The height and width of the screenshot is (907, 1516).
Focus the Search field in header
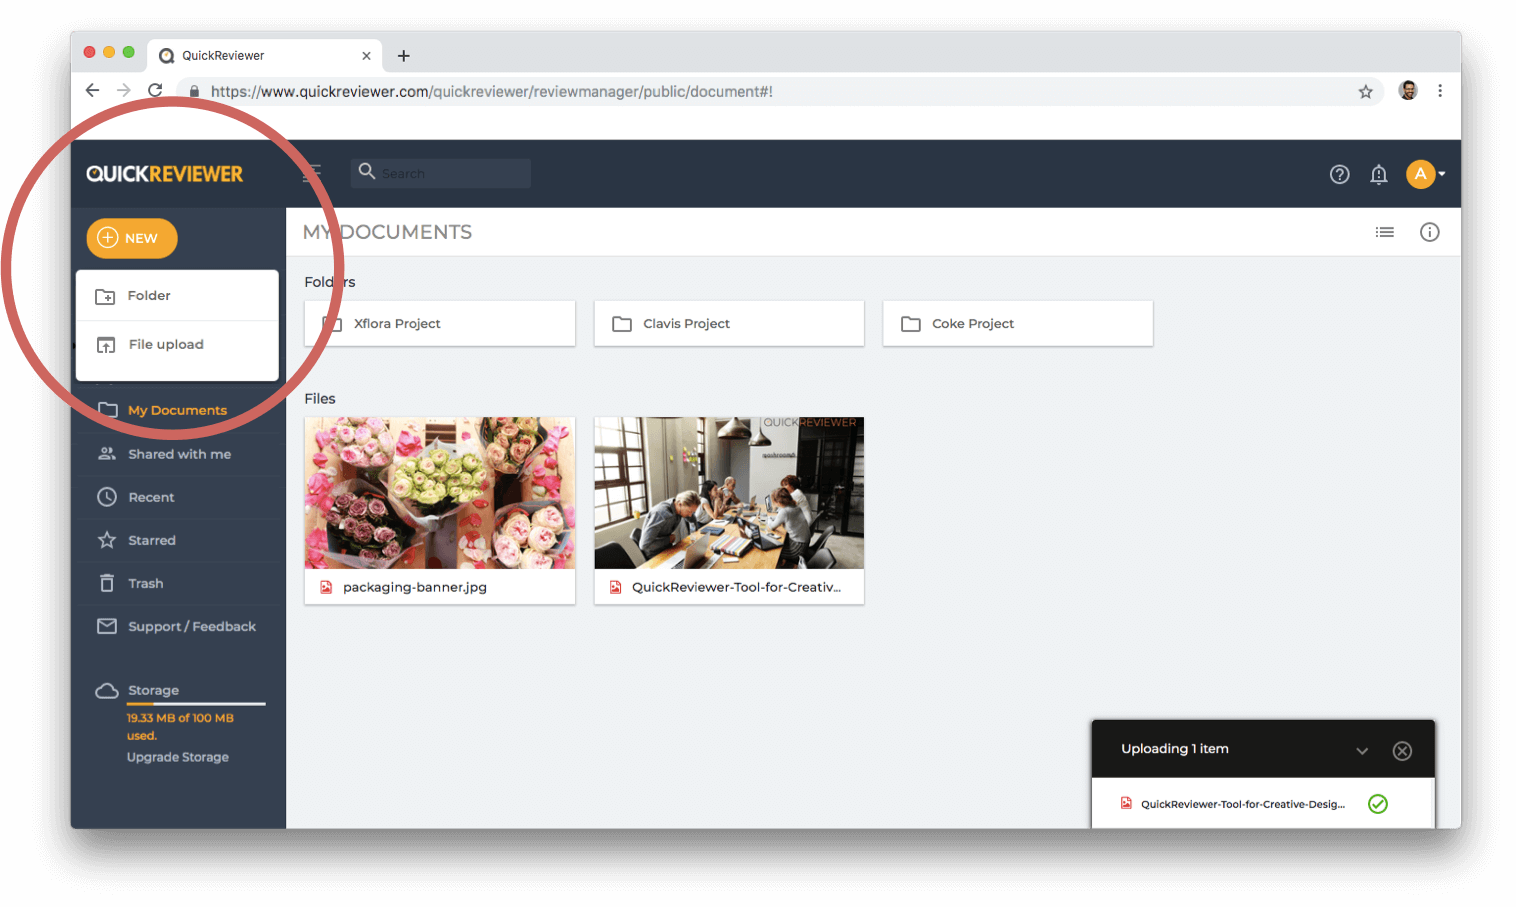pos(441,173)
